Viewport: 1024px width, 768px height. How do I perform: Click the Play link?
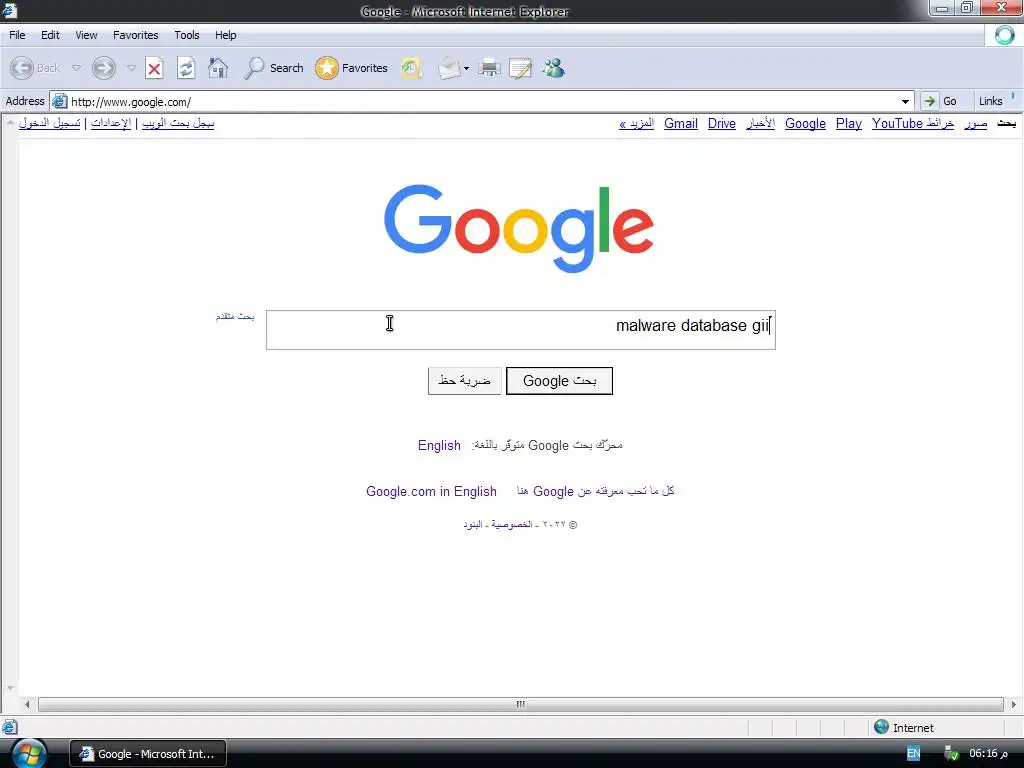pyautogui.click(x=849, y=123)
